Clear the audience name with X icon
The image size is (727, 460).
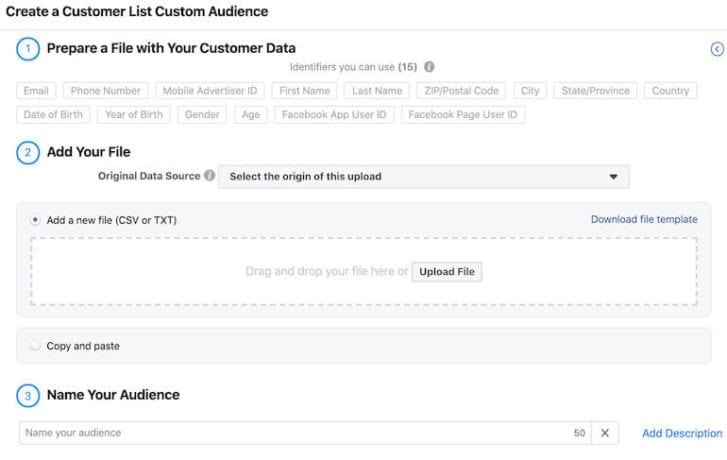[604, 433]
